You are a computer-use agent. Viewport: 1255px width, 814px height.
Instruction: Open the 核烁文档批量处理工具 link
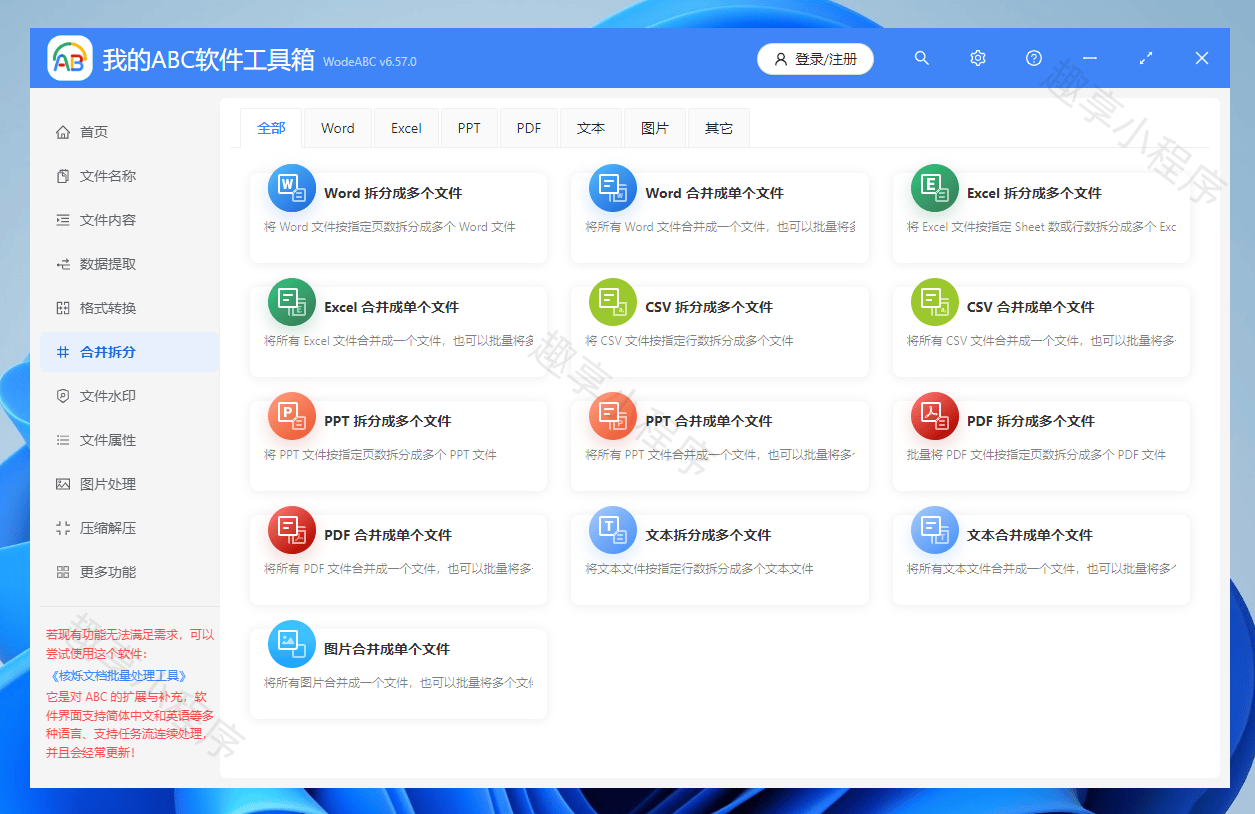coord(118,676)
